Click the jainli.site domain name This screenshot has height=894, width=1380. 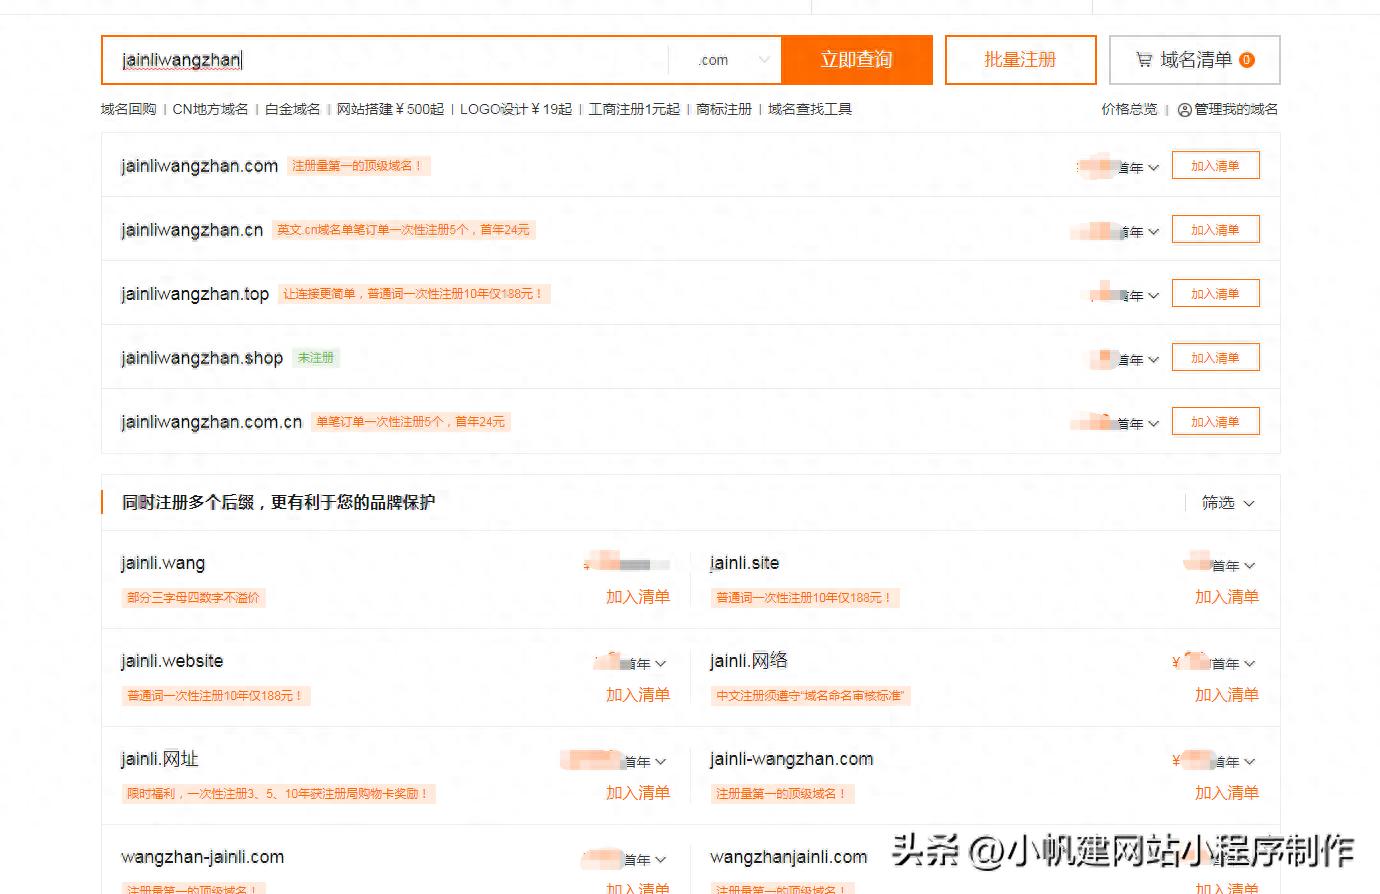point(744,563)
